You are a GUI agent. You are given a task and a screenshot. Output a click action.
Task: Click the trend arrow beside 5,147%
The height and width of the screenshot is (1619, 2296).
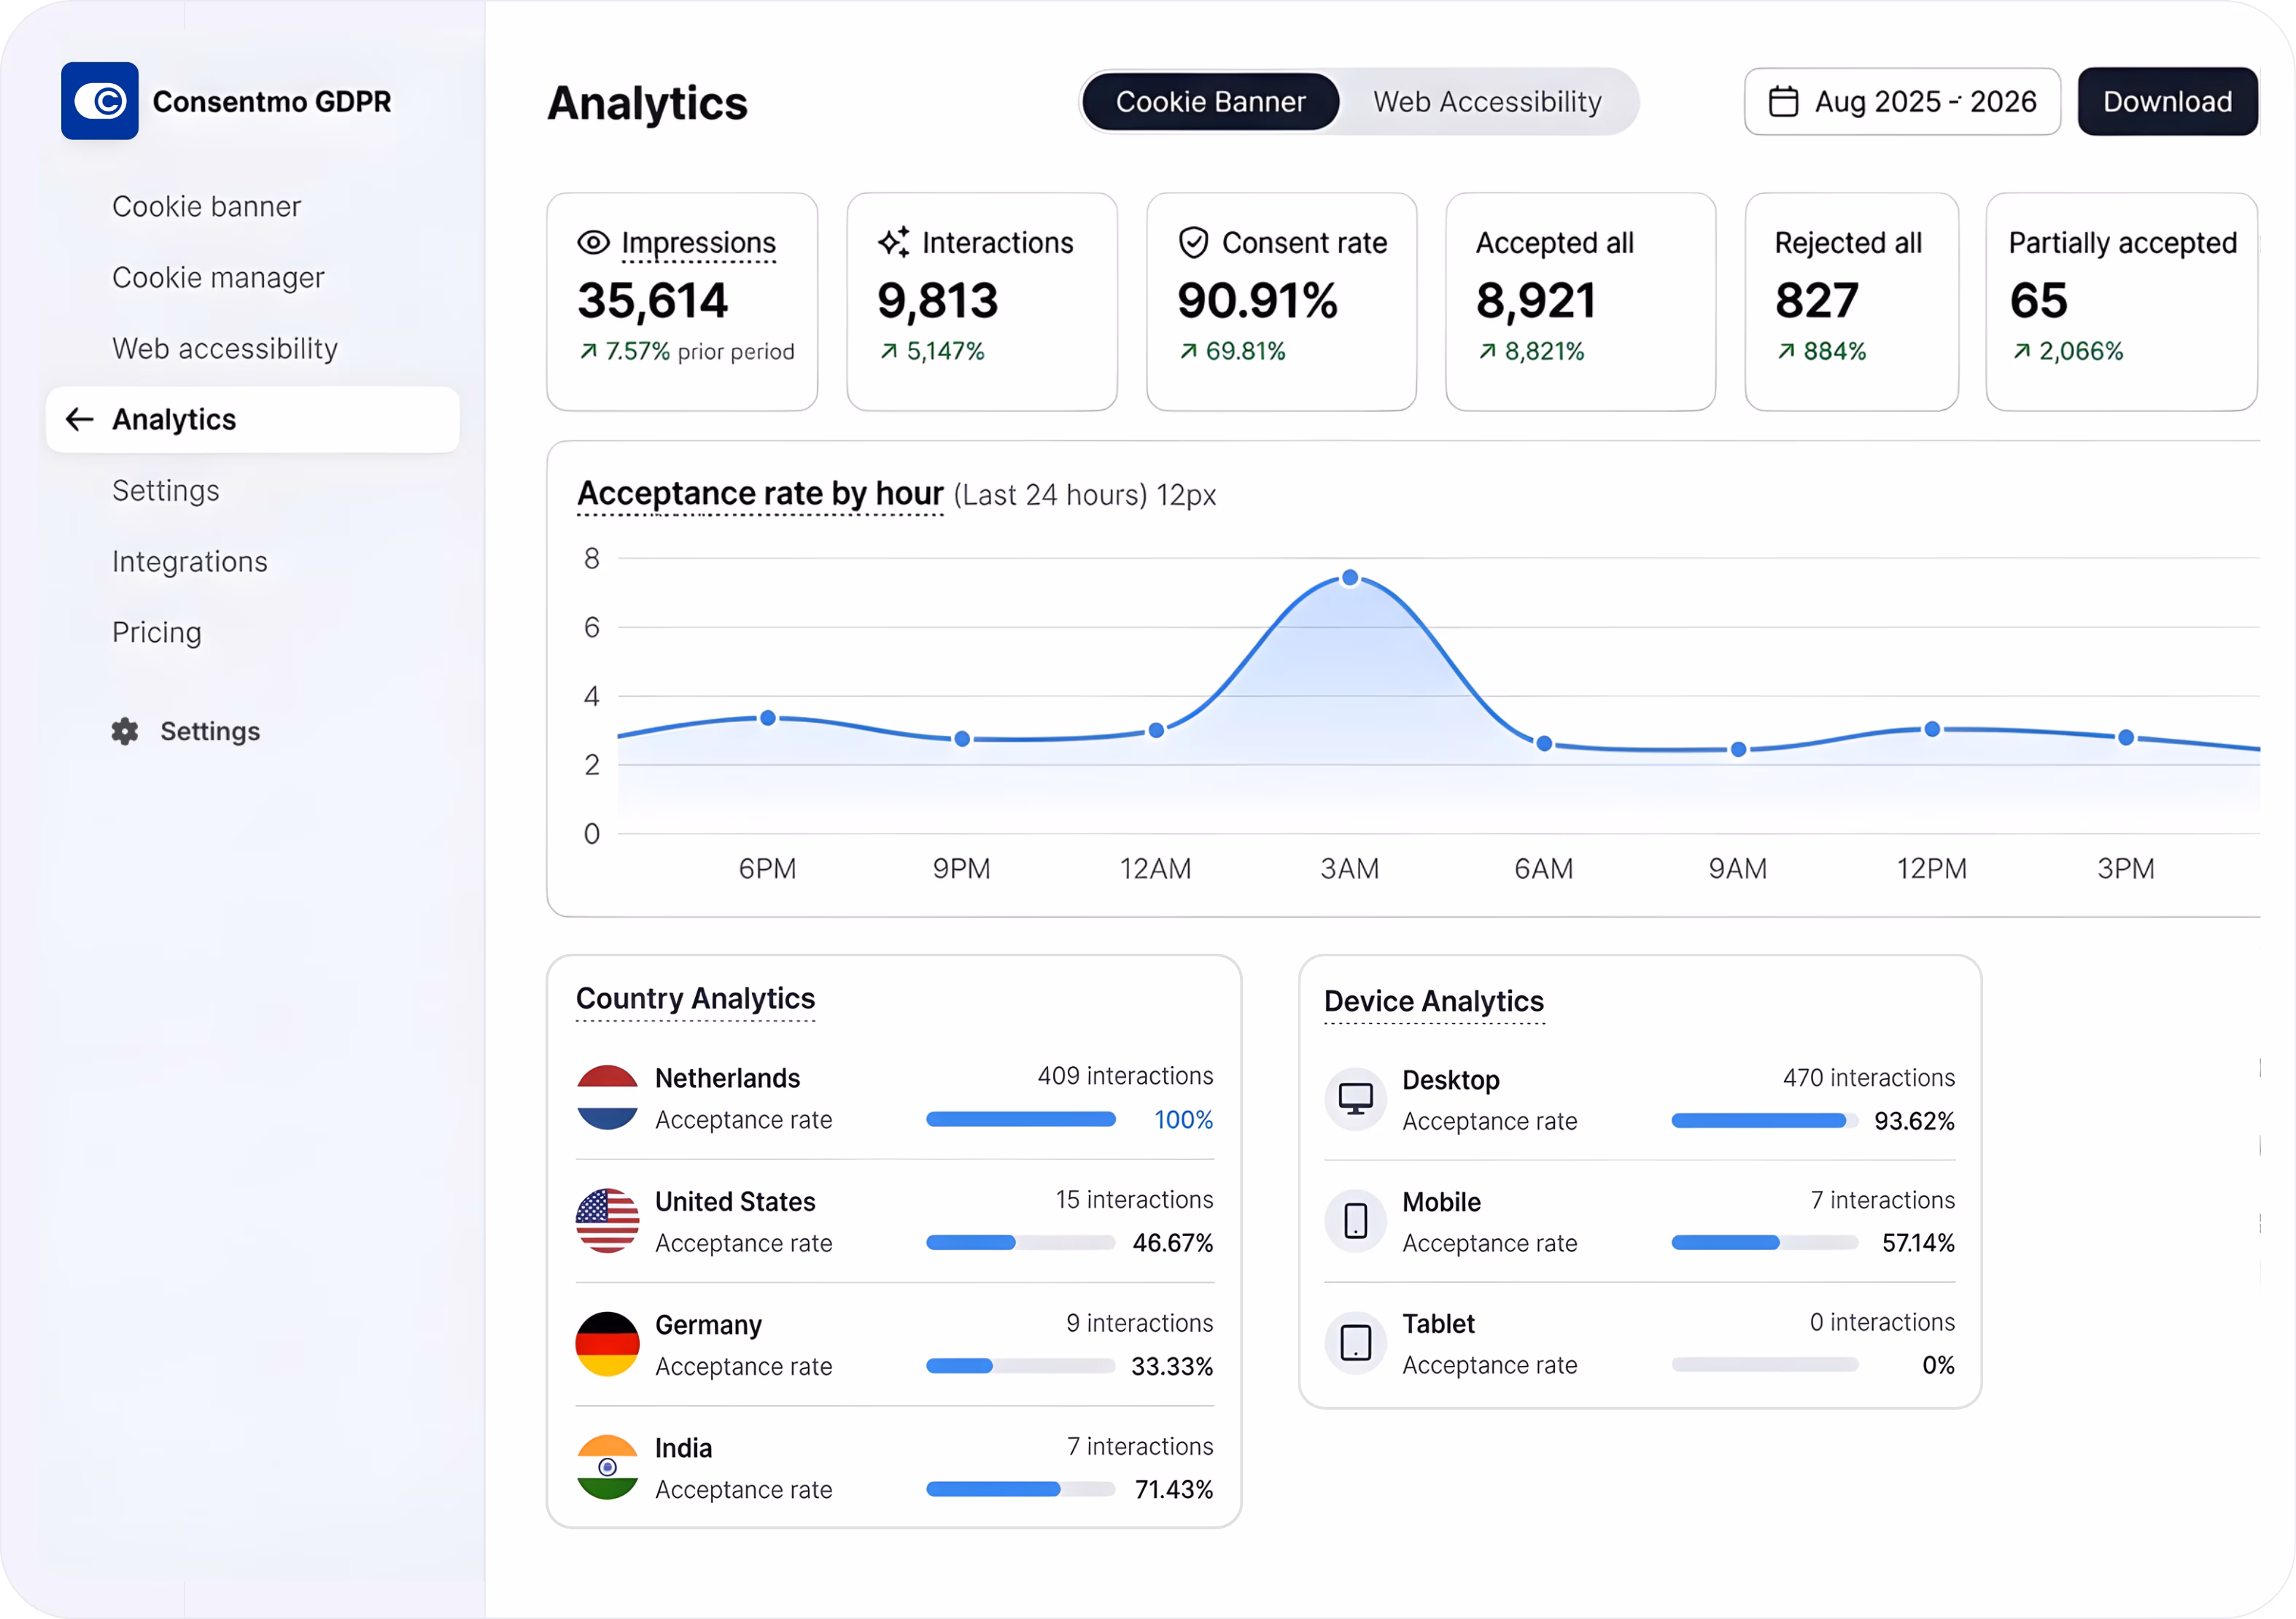888,351
